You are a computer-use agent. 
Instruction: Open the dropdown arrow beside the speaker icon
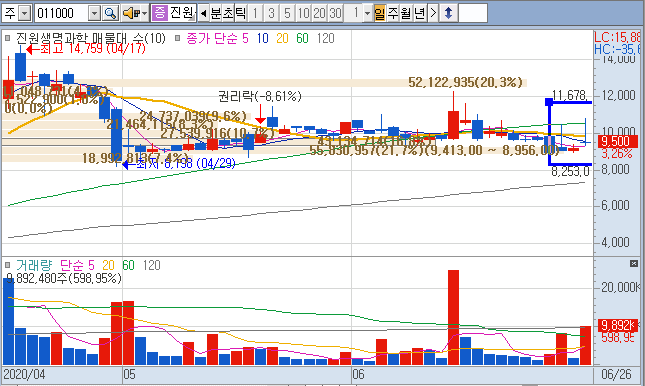coord(144,14)
